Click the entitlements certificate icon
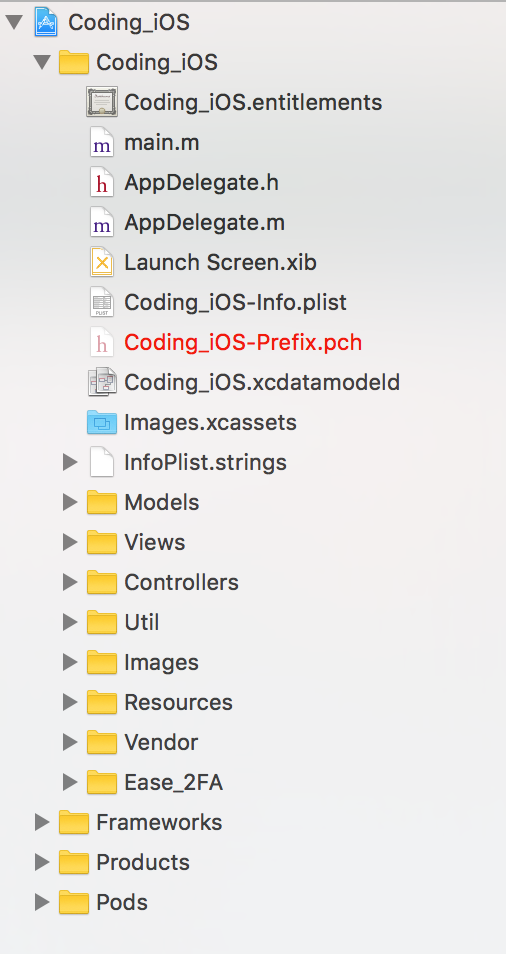This screenshot has width=506, height=954. (x=102, y=102)
